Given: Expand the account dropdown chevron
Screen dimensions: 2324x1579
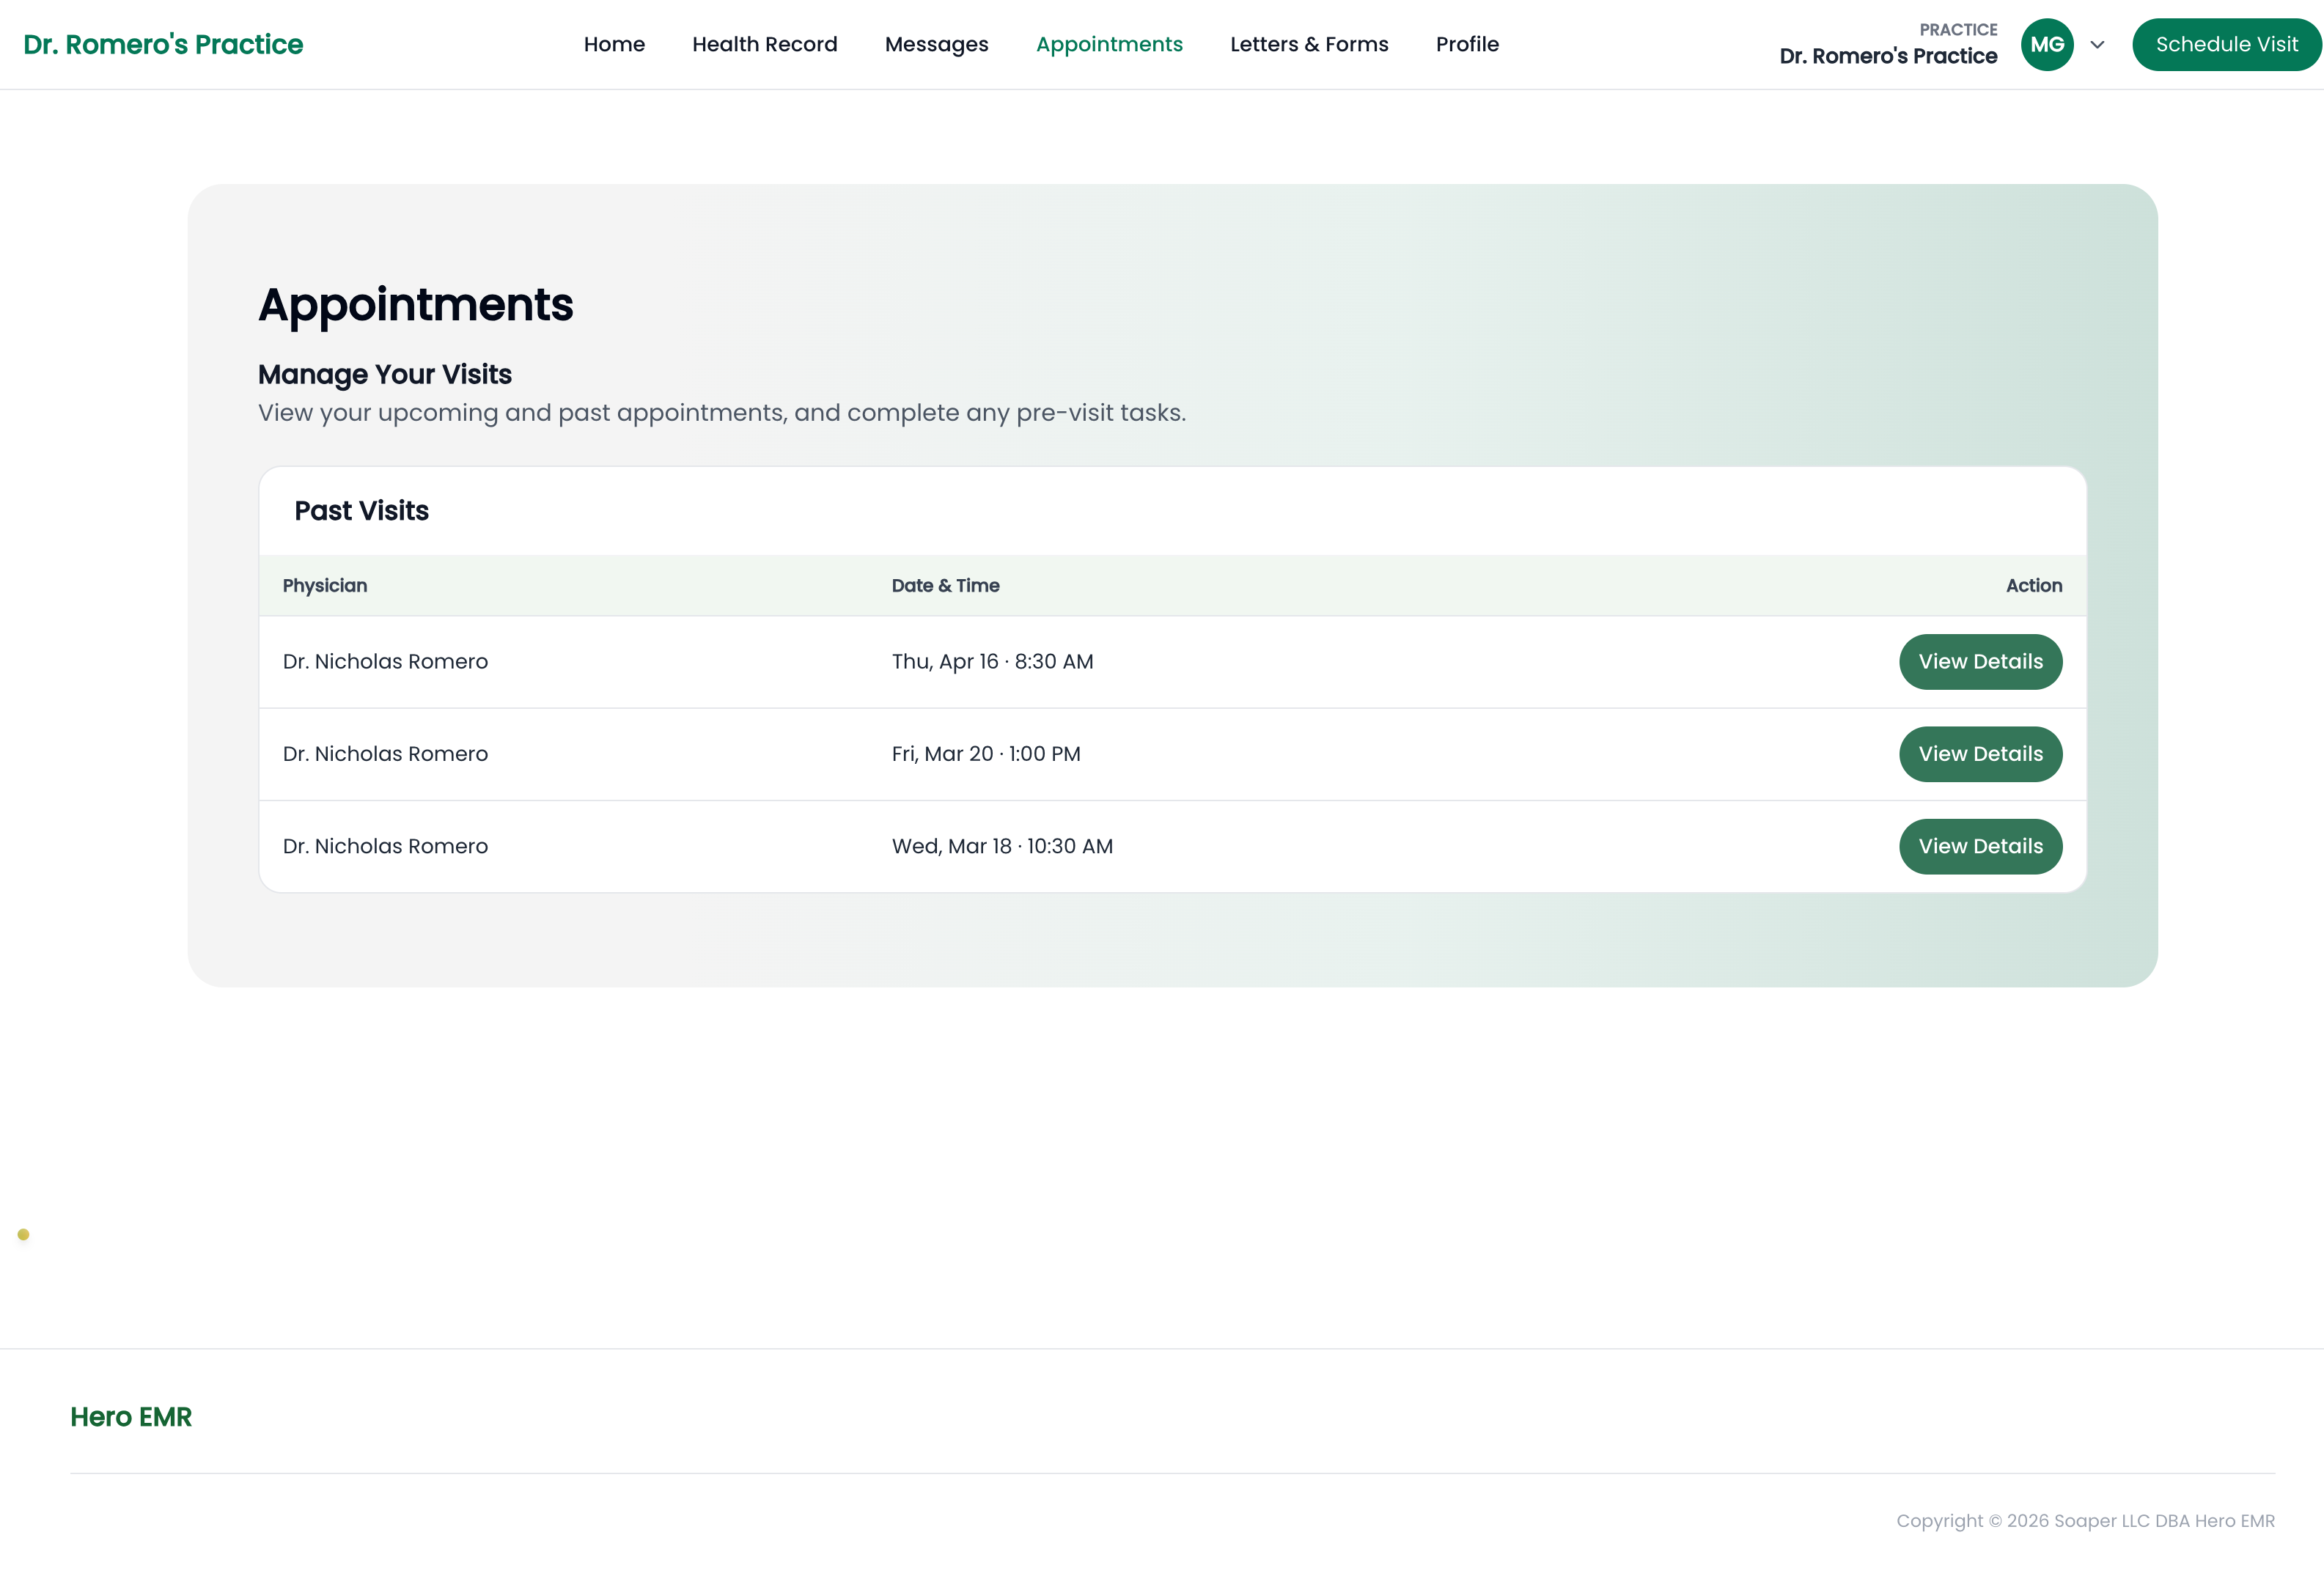Looking at the screenshot, I should (2097, 45).
